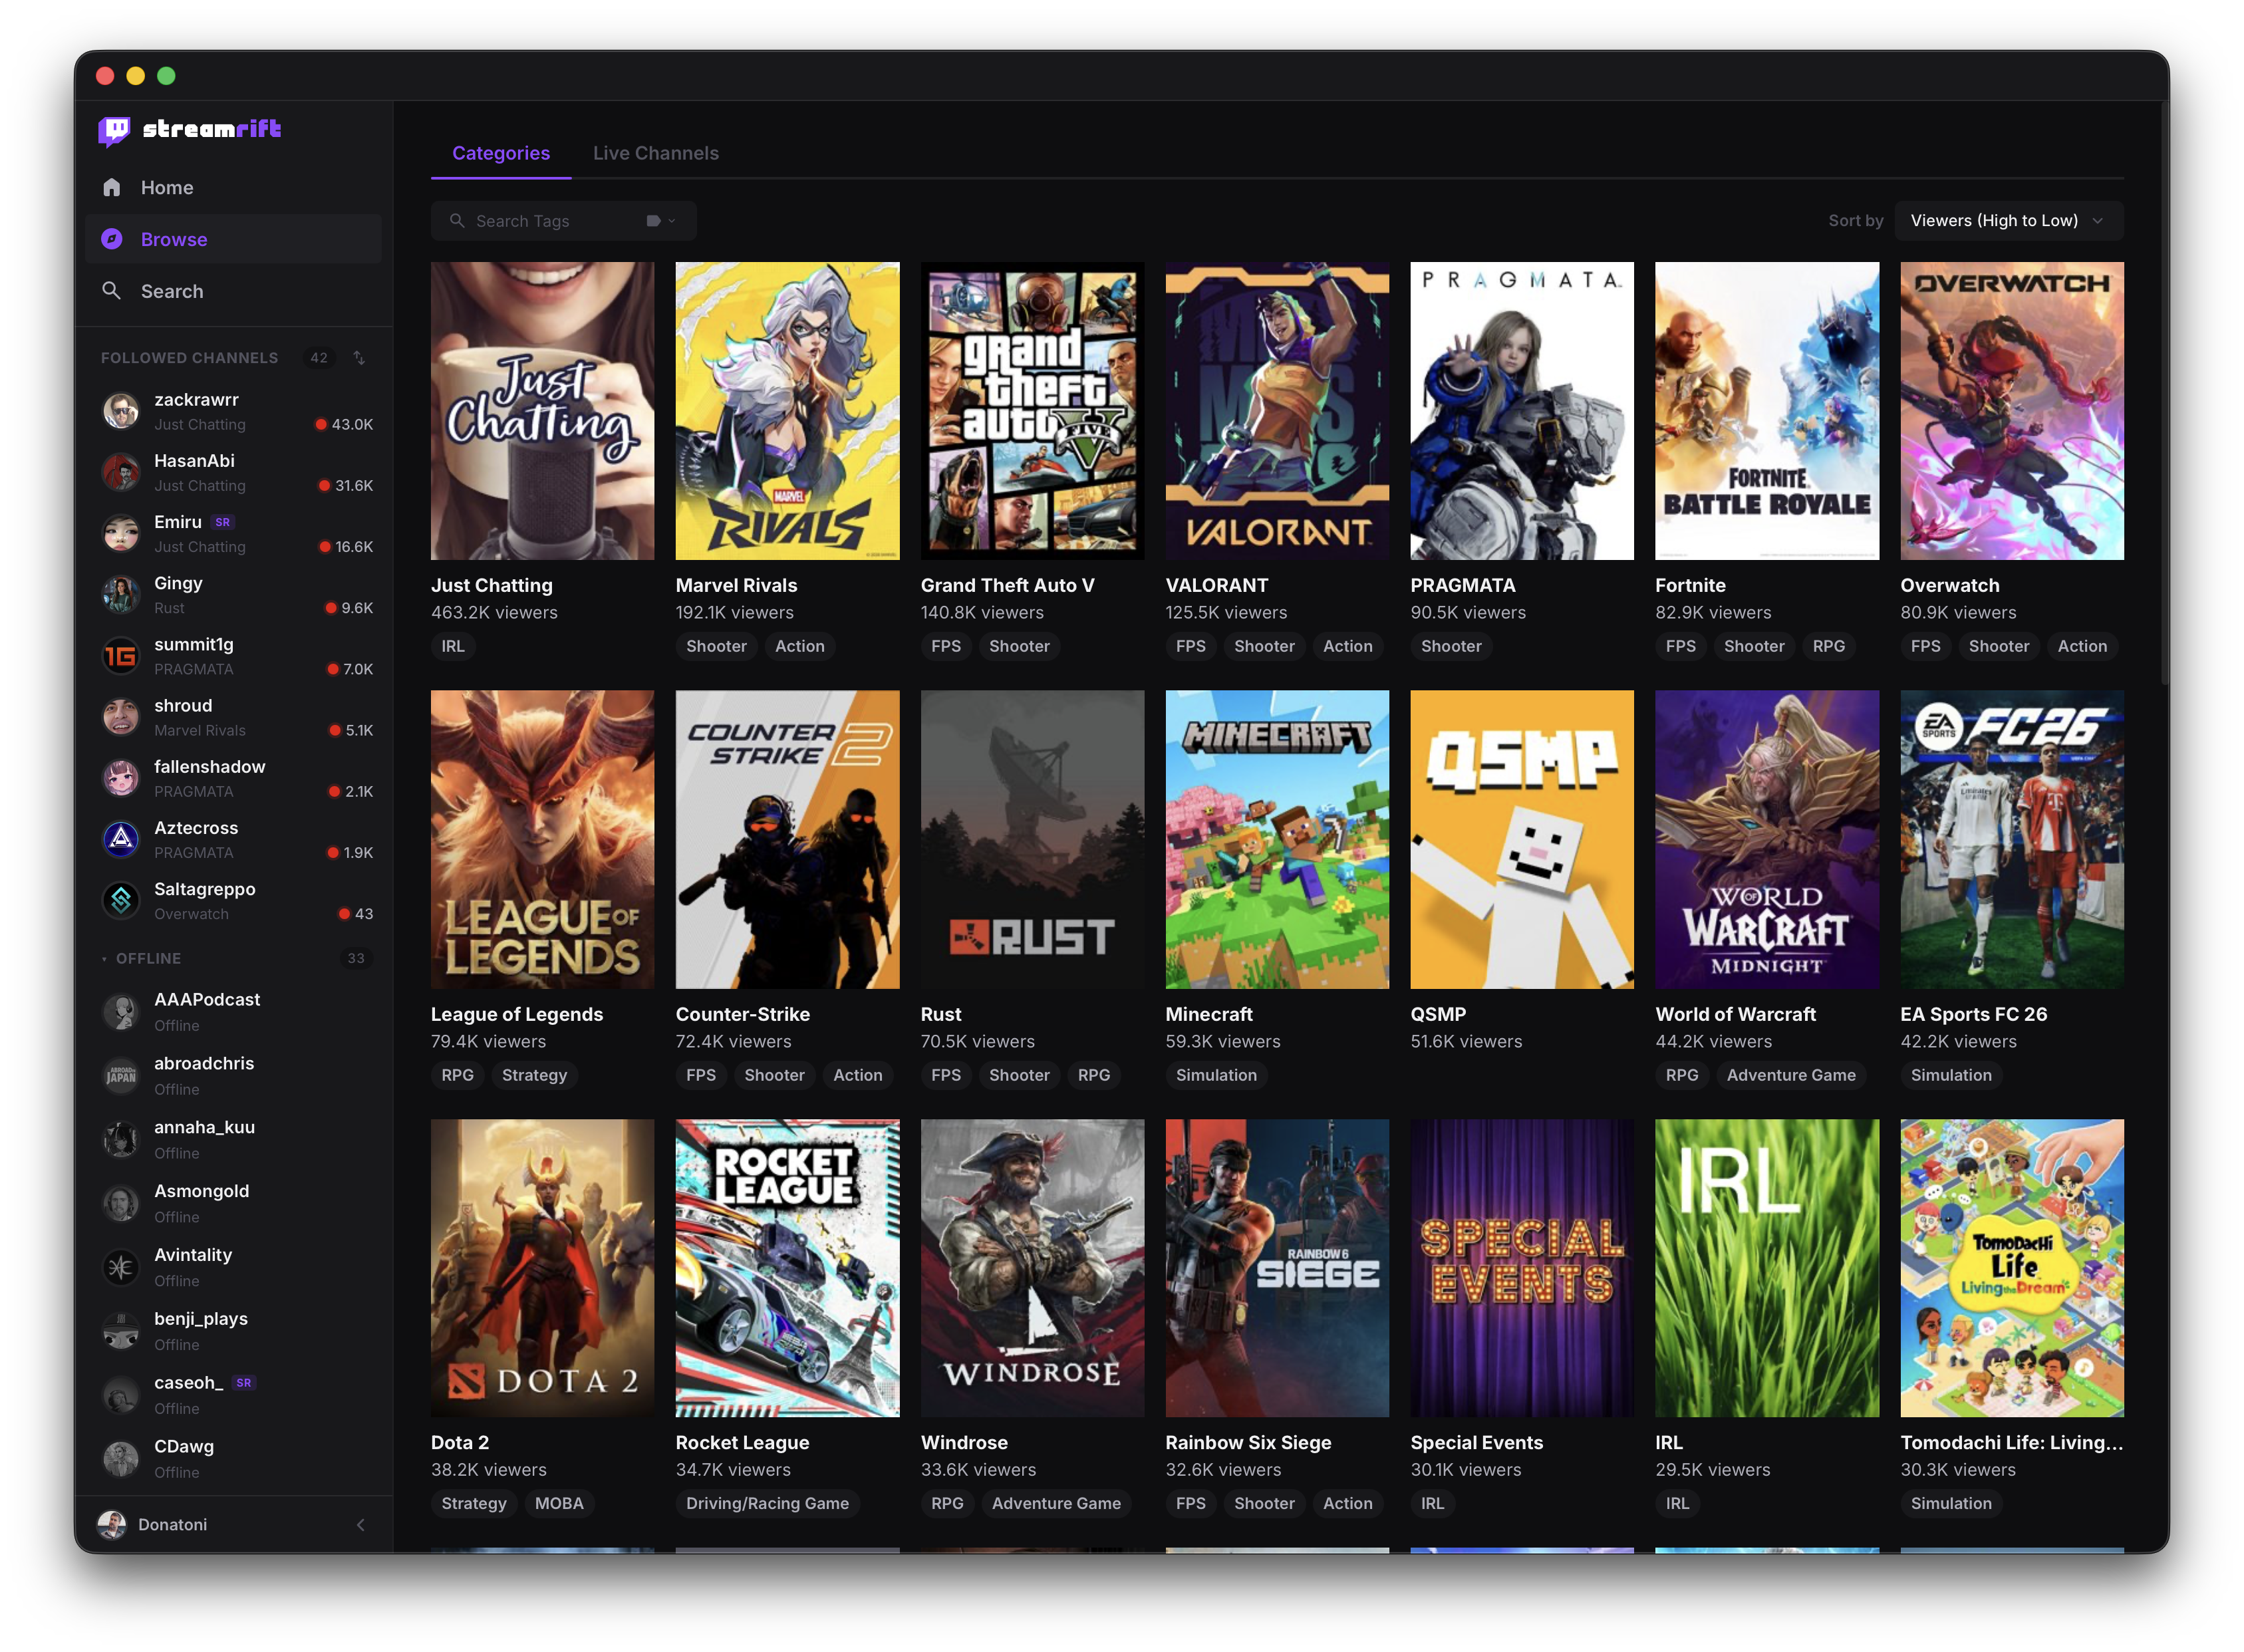Click the green traffic light button
Screen dimensions: 2244x1652
coord(167,75)
